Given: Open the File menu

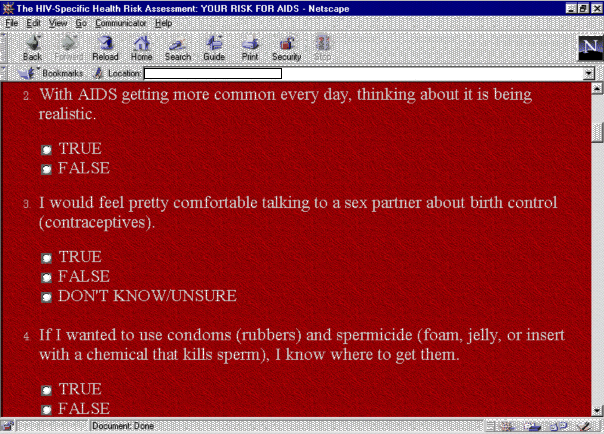Looking at the screenshot, I should coord(12,22).
